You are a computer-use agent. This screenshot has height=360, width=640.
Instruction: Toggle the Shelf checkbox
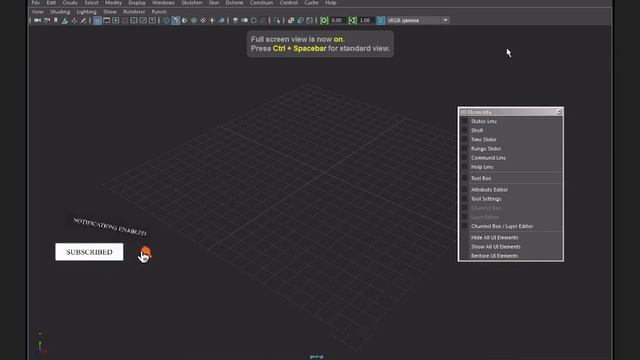[464, 130]
